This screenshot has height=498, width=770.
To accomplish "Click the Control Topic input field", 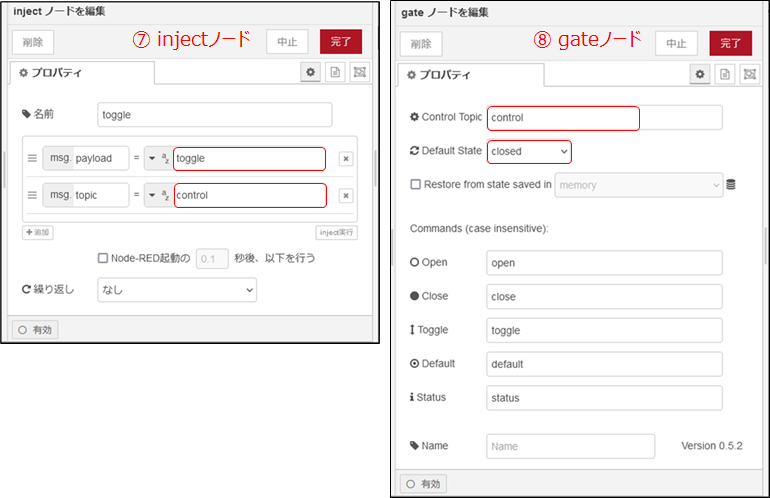I will [563, 118].
